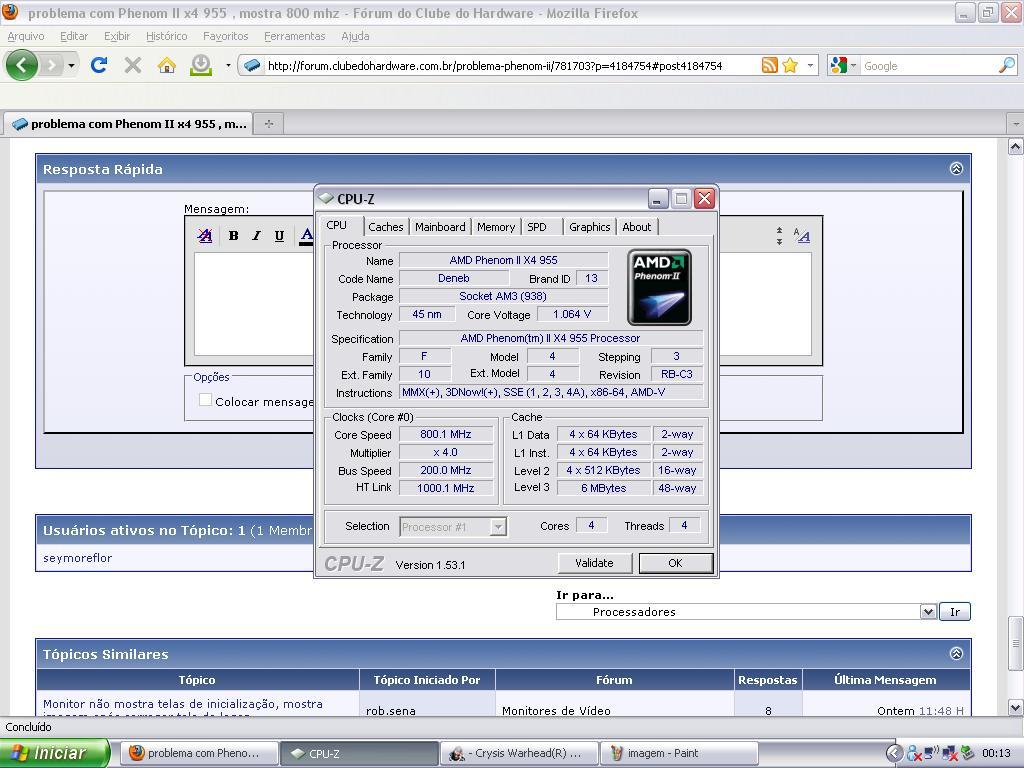This screenshot has width=1024, height=768.
Task: Switch to Crysis Warhead in the taskbar
Action: [519, 753]
